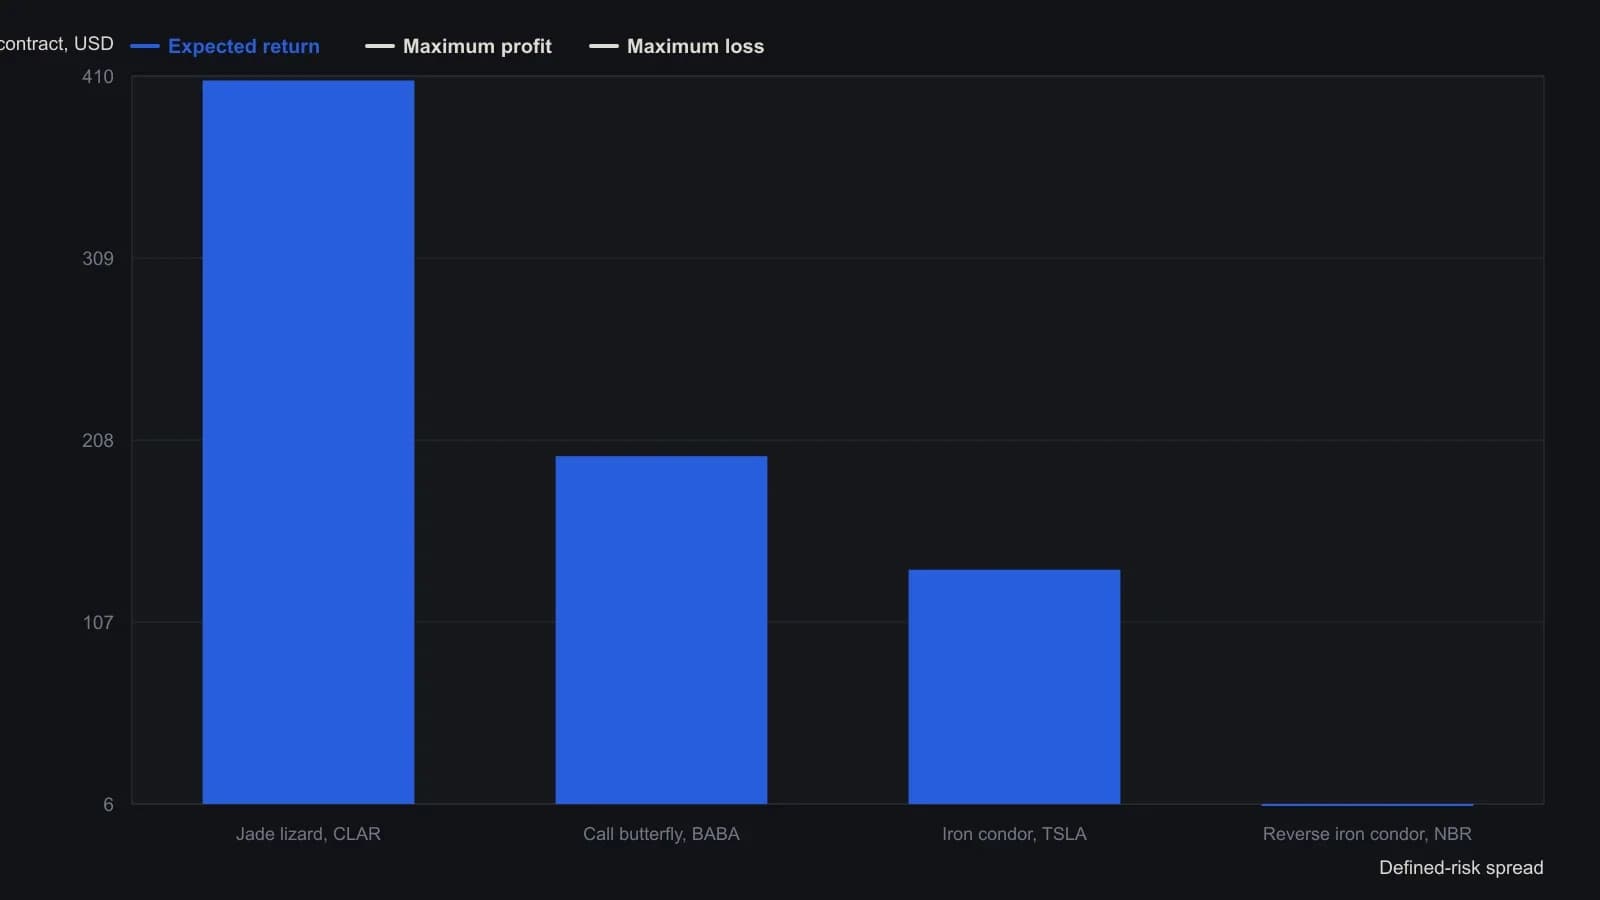The height and width of the screenshot is (900, 1600).
Task: Click the 'Reverse iron condor, NBR' axis label
Action: (x=1367, y=834)
